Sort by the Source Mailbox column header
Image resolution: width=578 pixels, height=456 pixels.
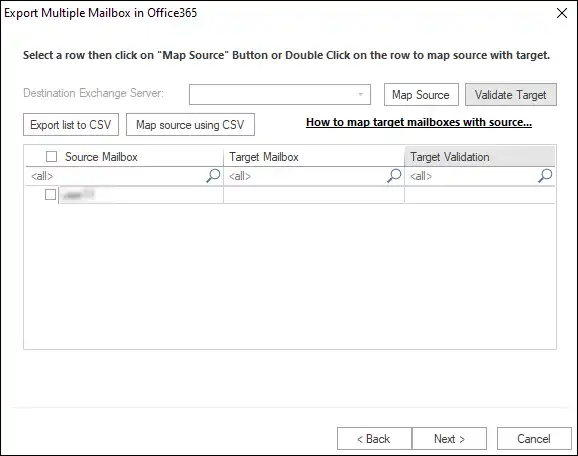point(101,157)
